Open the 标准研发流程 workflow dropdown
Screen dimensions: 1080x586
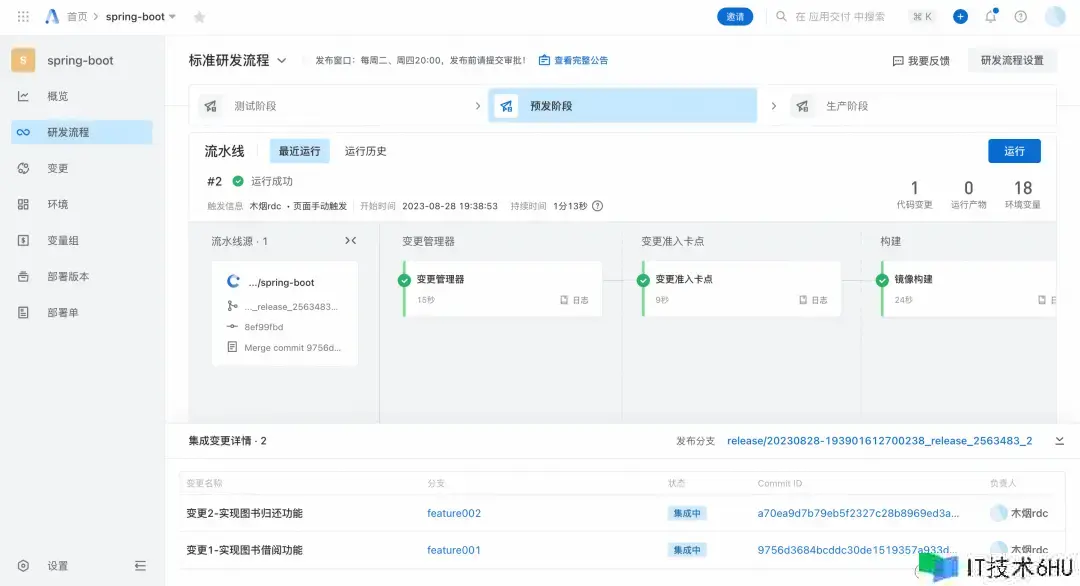coord(282,61)
